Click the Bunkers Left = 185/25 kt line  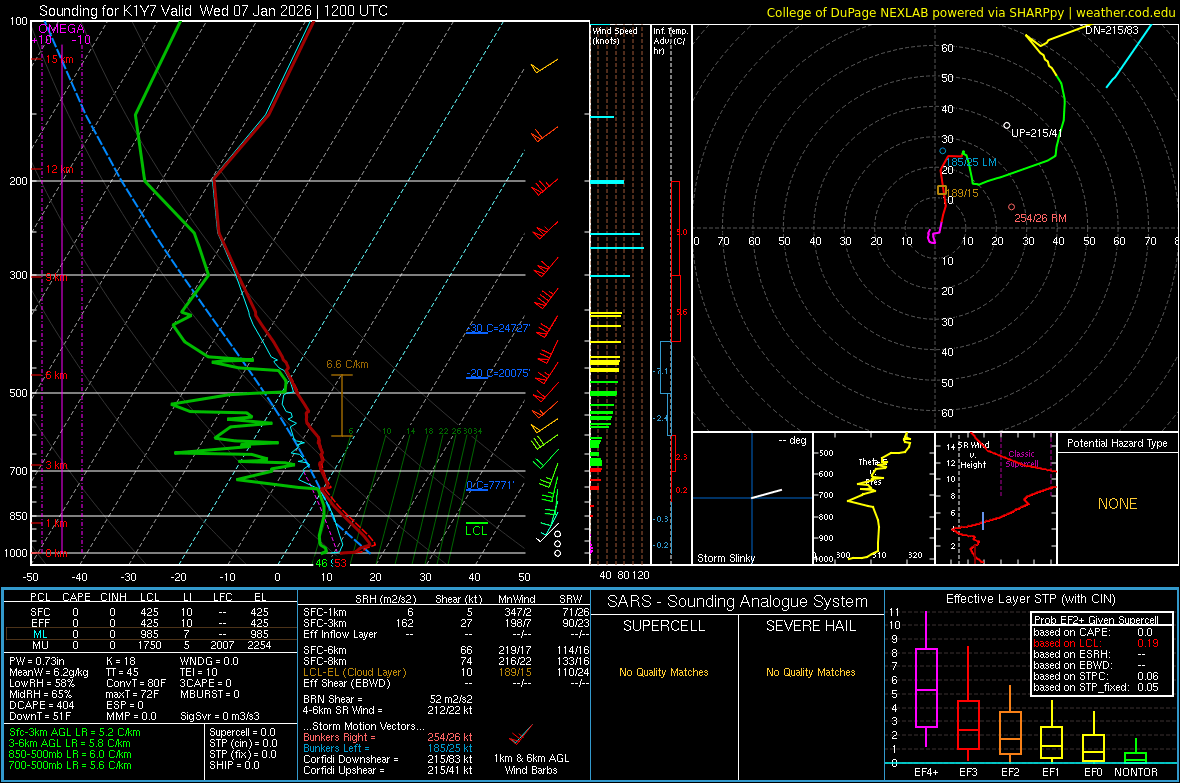pos(388,748)
